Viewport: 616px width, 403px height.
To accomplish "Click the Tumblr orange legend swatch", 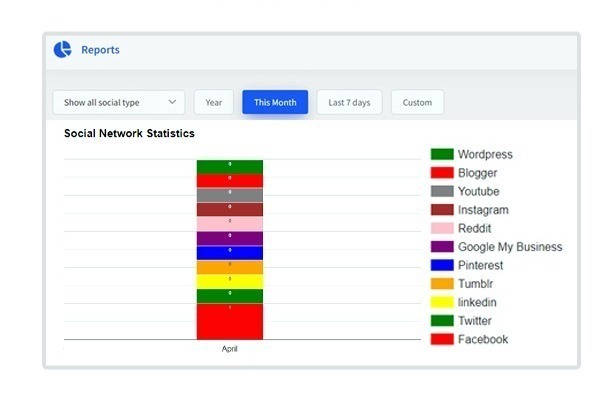I will click(x=442, y=284).
